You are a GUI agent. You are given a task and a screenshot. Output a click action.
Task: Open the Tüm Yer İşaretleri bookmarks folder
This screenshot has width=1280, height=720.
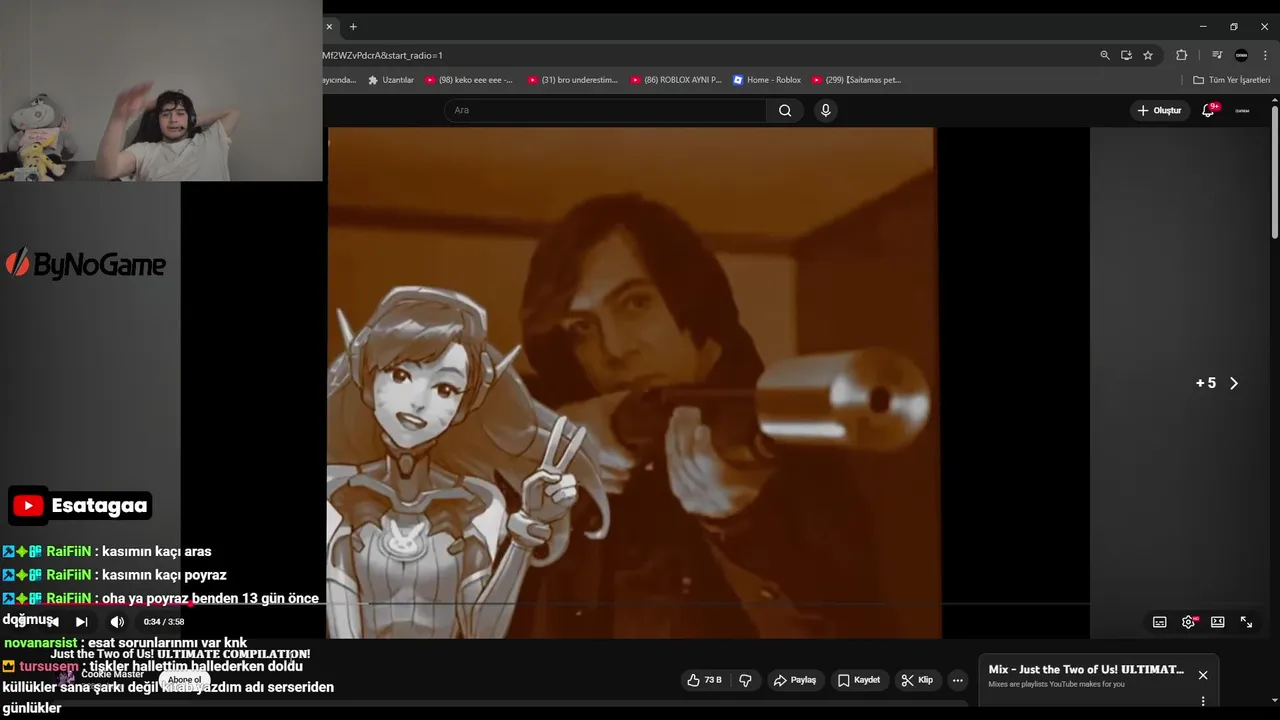pyautogui.click(x=1231, y=80)
